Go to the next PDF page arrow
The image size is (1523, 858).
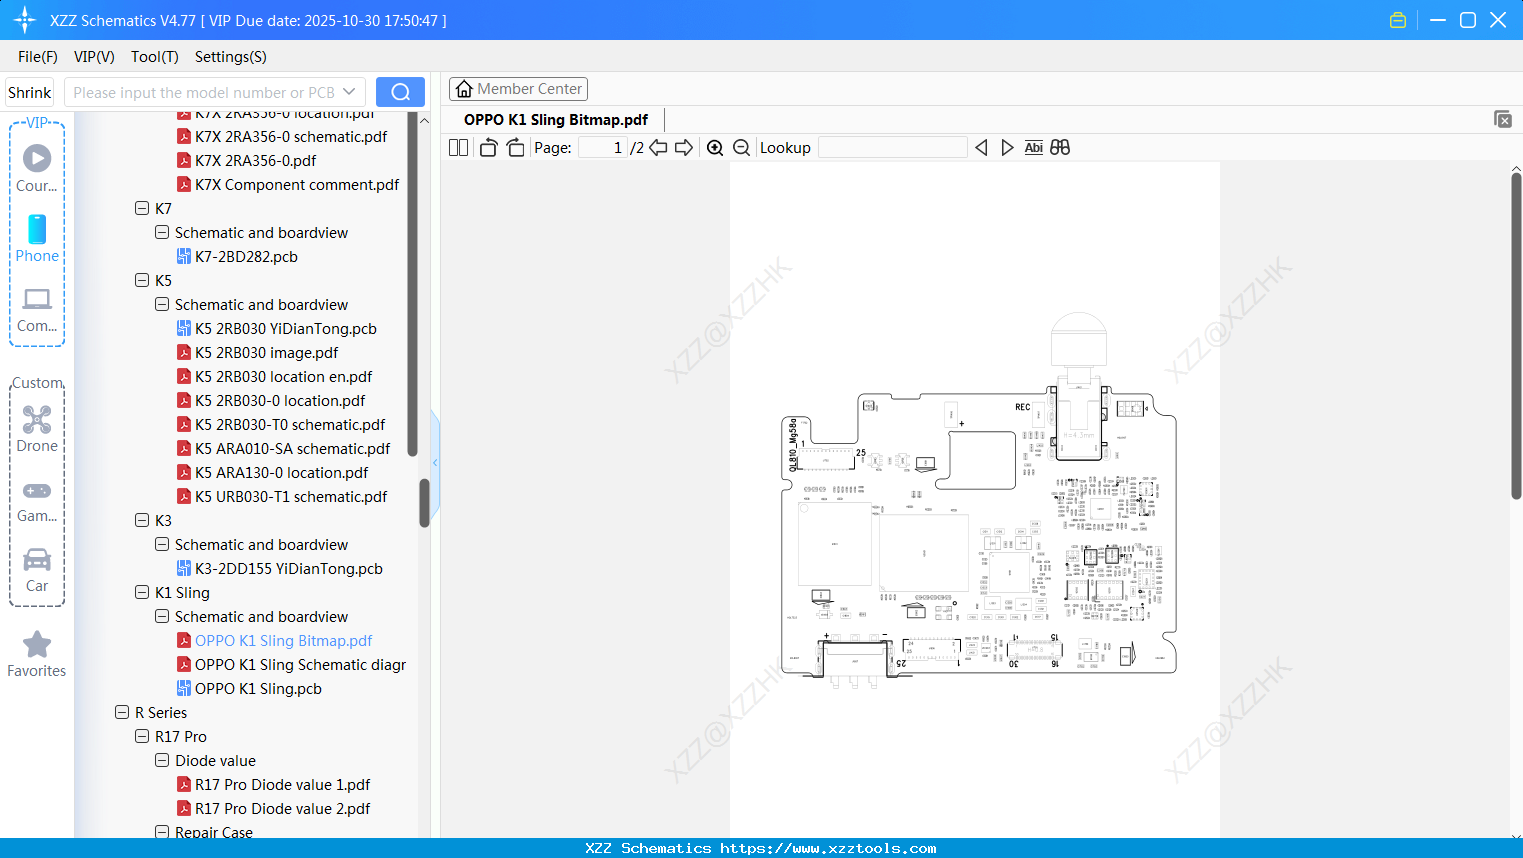click(684, 148)
